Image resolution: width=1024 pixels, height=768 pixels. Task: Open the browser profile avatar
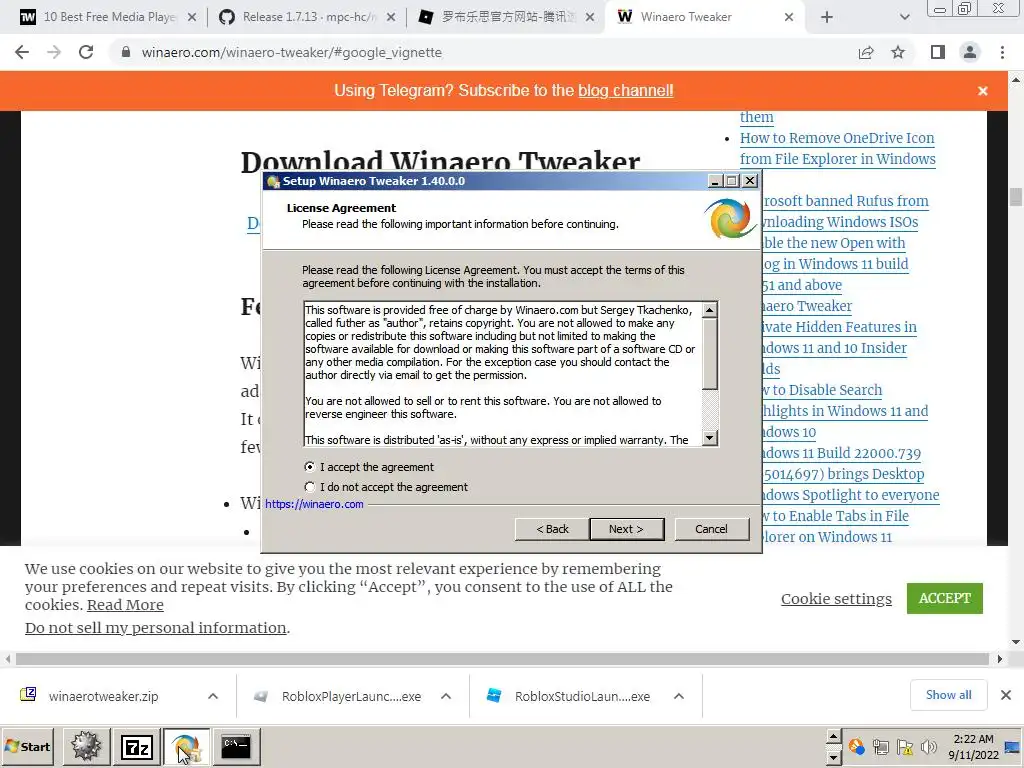[970, 52]
